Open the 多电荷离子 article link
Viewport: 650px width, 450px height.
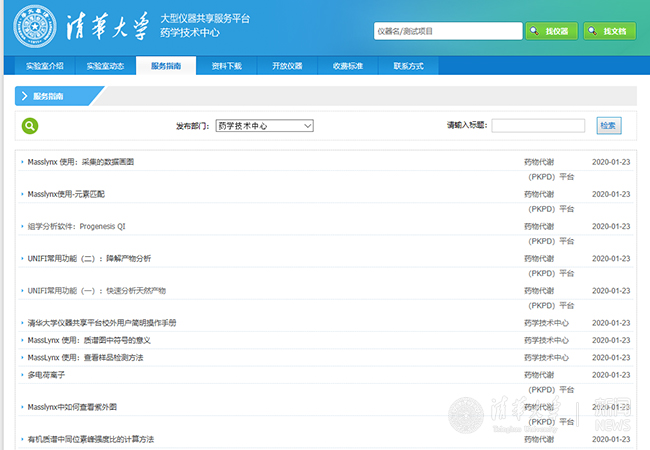[46, 374]
